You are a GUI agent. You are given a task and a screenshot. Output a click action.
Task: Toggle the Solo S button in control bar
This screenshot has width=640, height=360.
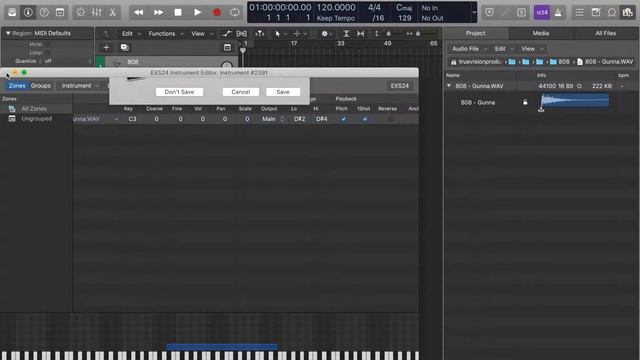pyautogui.click(x=521, y=13)
